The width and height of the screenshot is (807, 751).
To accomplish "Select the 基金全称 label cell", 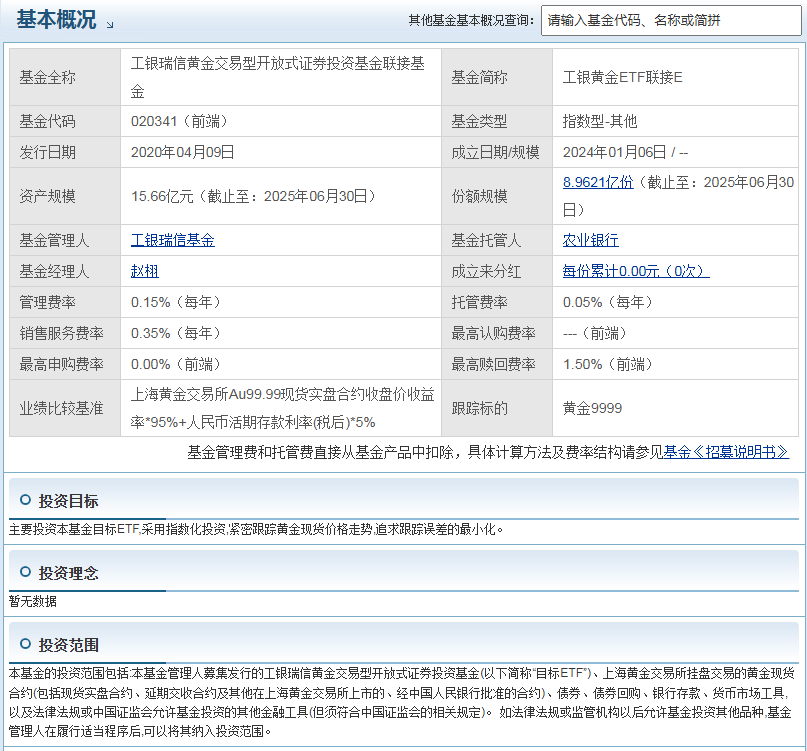I will click(x=65, y=77).
